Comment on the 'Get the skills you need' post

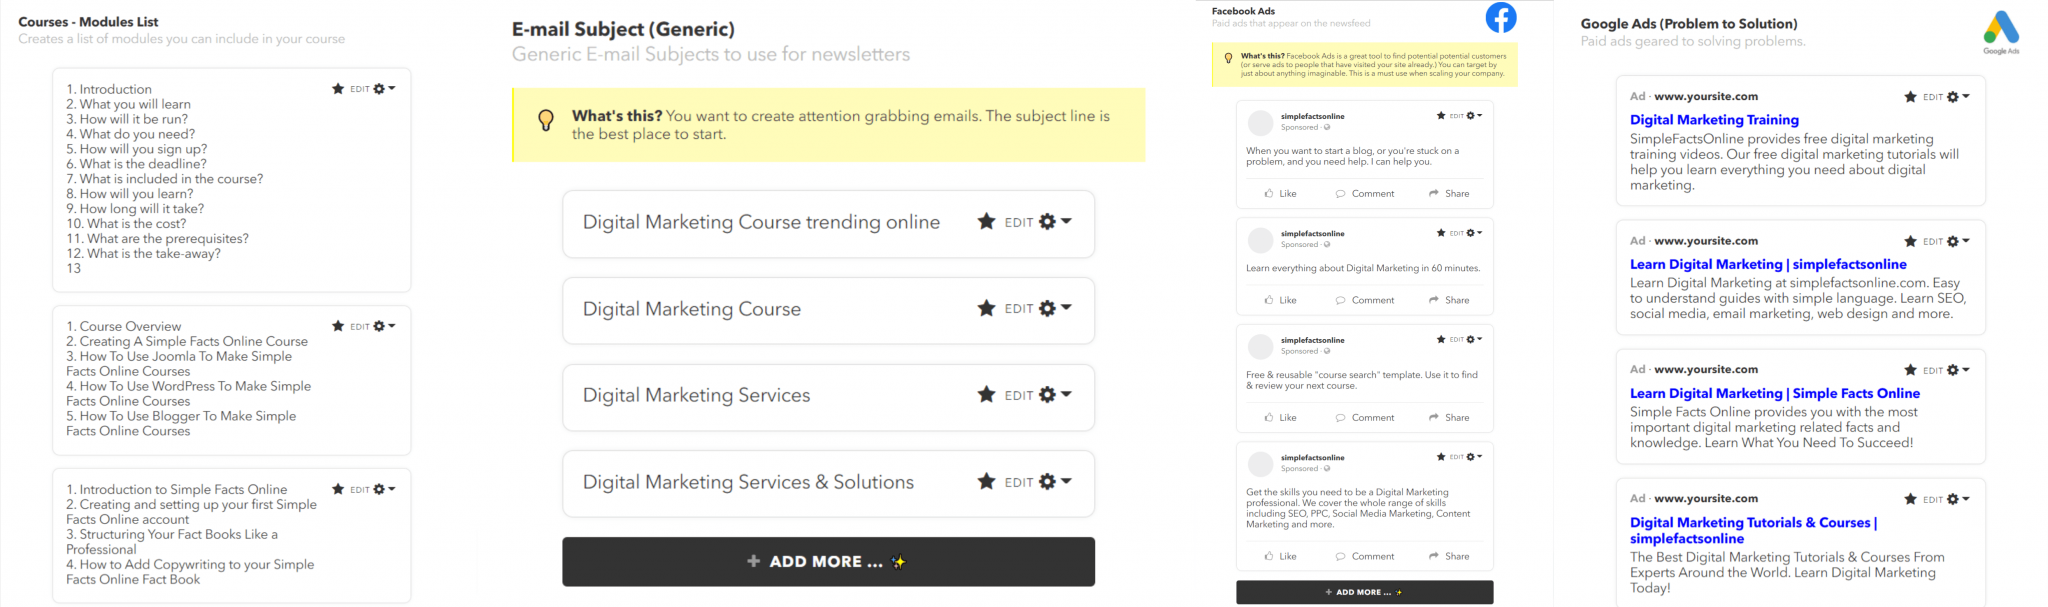tap(1365, 556)
